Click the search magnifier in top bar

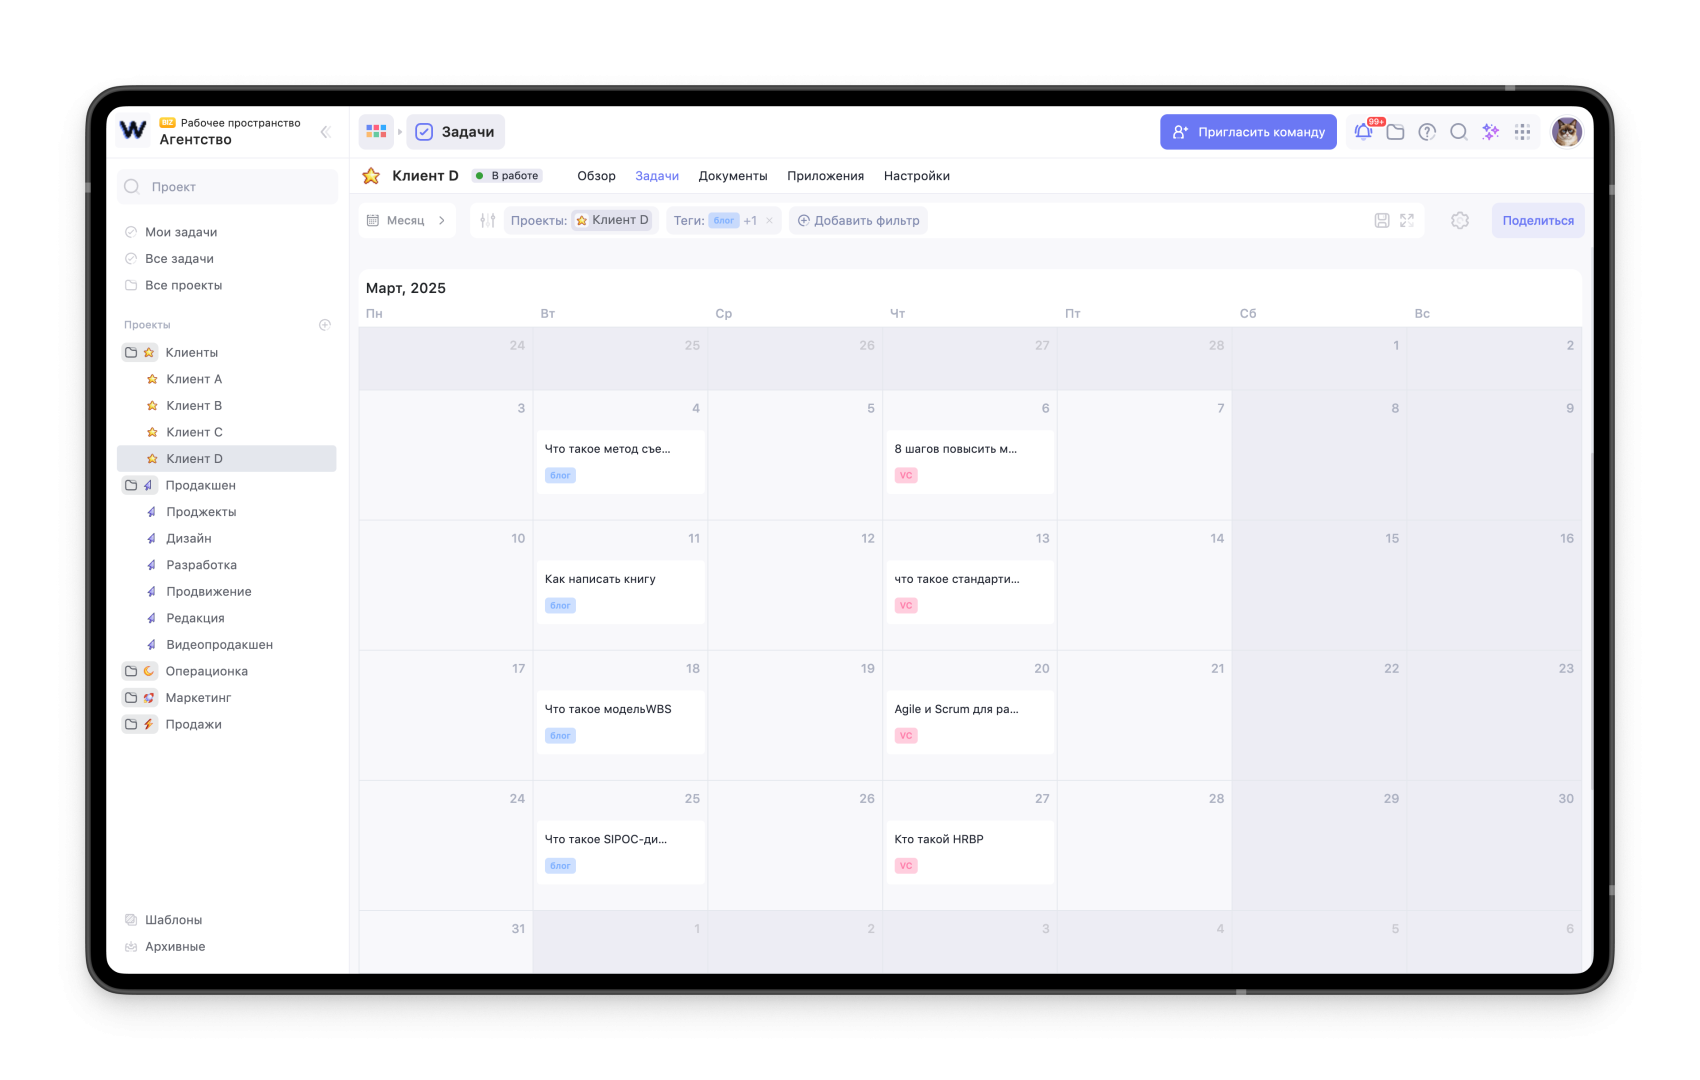click(x=1459, y=132)
